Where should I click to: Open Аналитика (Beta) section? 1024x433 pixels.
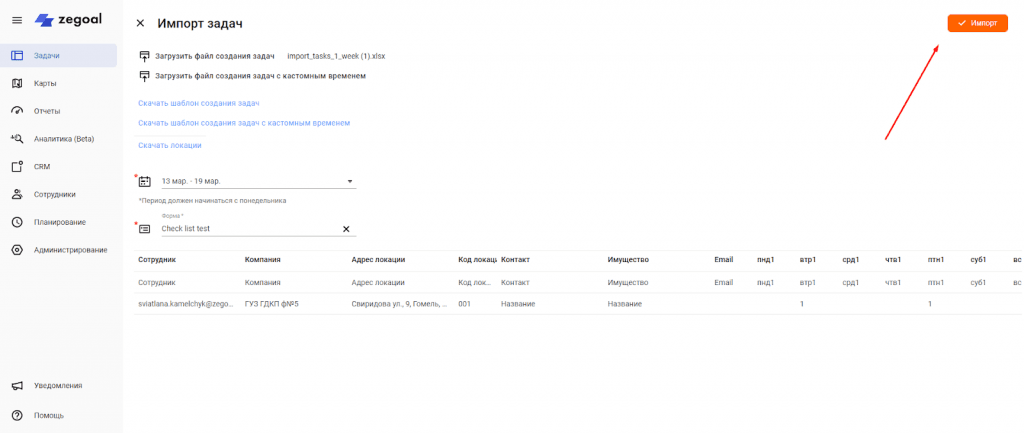pyautogui.click(x=63, y=139)
